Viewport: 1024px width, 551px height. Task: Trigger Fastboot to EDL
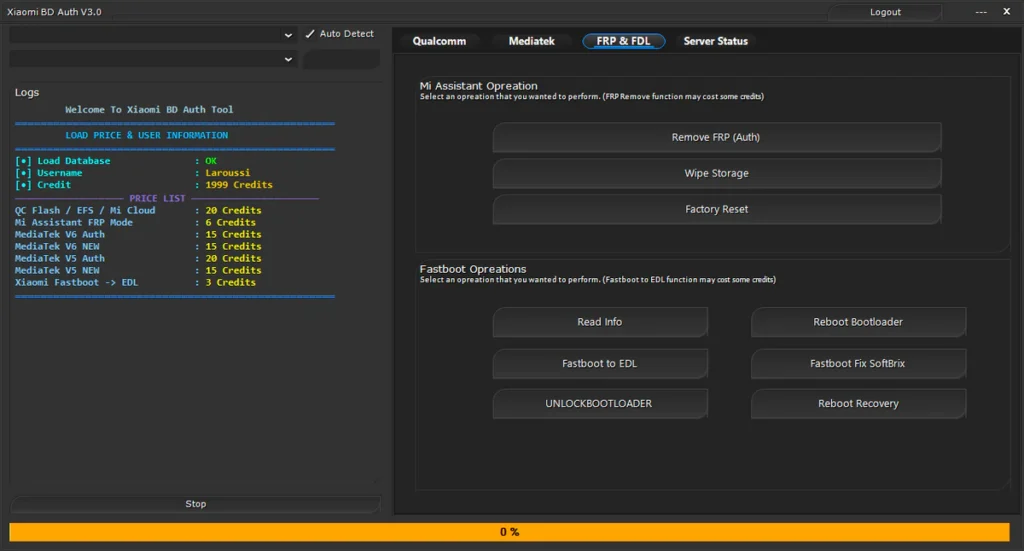[600, 363]
